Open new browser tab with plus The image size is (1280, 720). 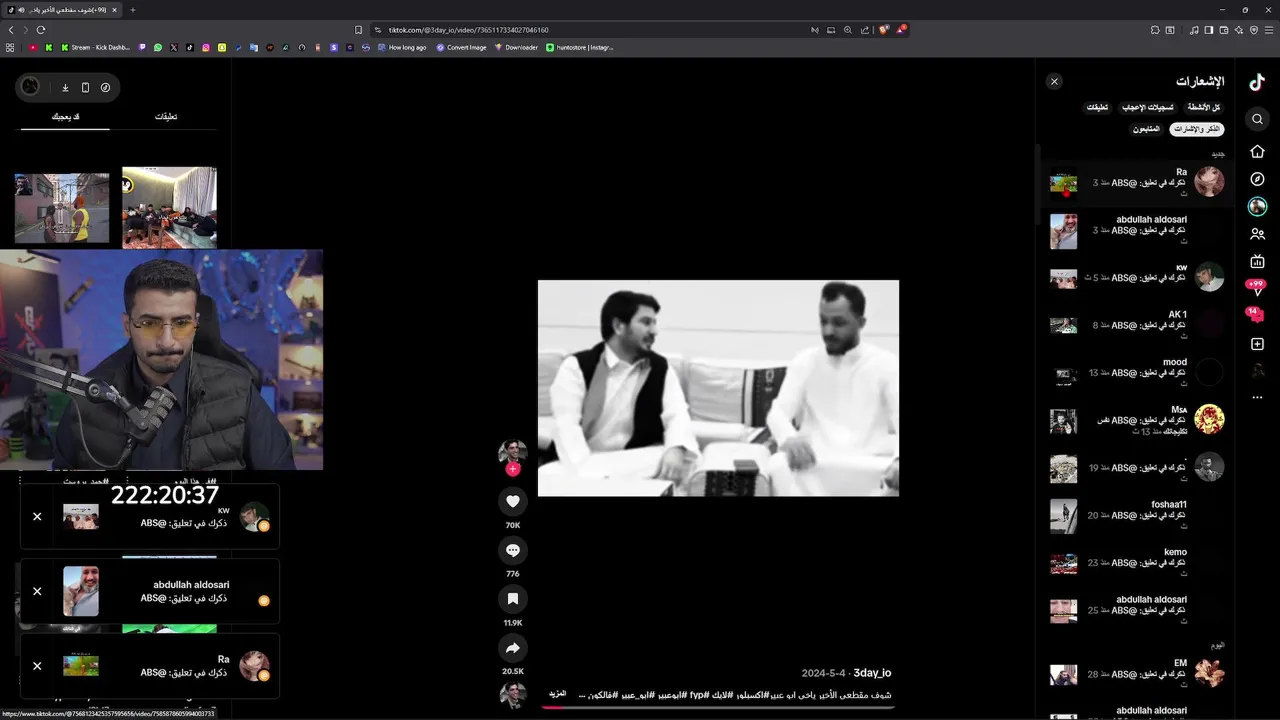(x=133, y=10)
